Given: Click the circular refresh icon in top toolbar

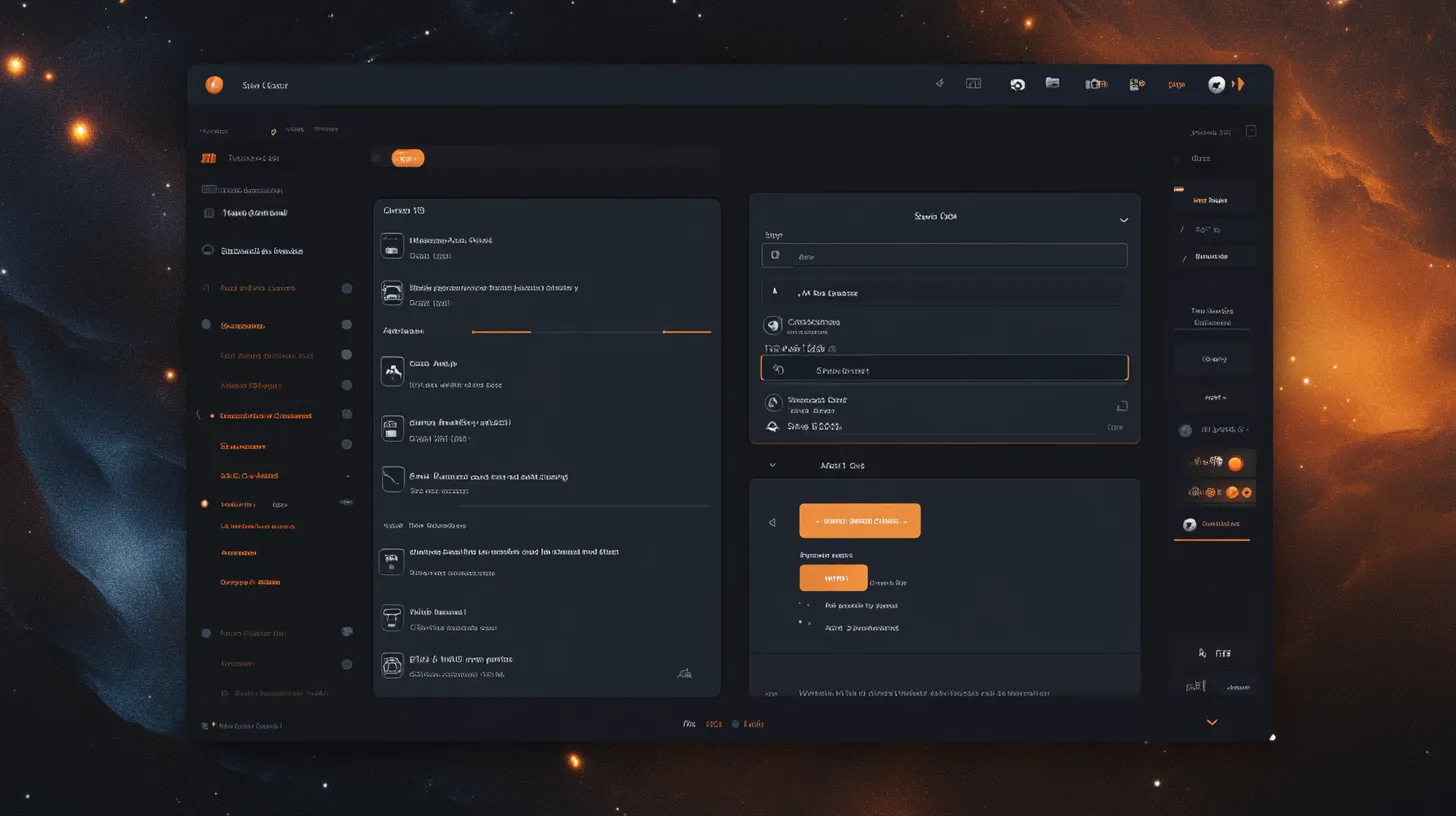Looking at the screenshot, I should 1017,85.
